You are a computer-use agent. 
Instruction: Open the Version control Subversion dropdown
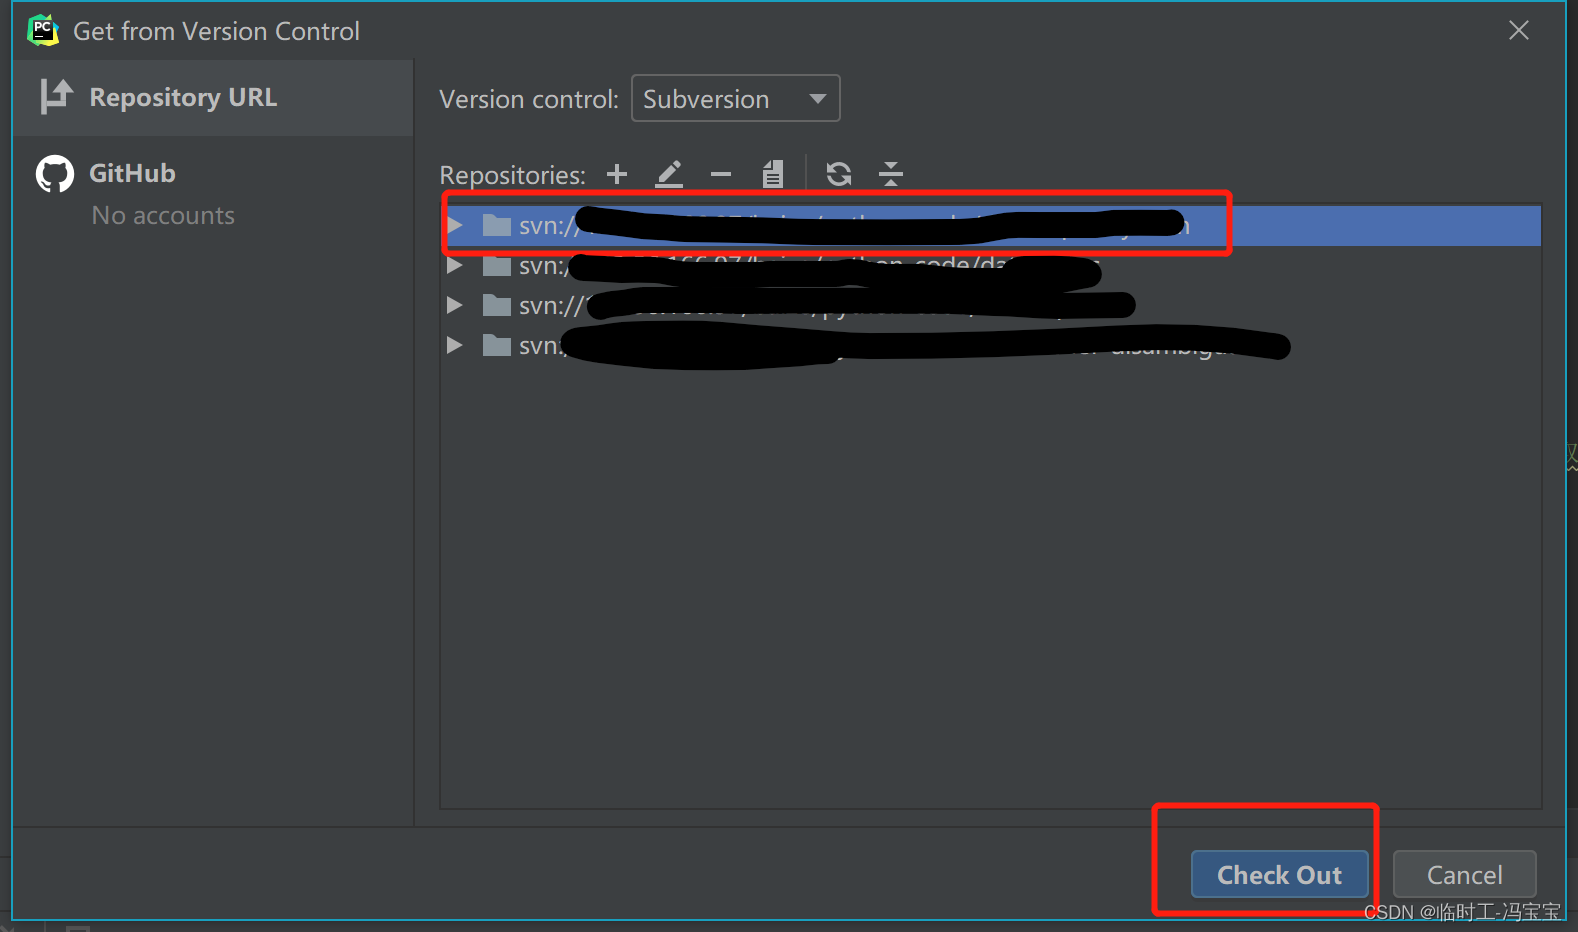pyautogui.click(x=736, y=98)
